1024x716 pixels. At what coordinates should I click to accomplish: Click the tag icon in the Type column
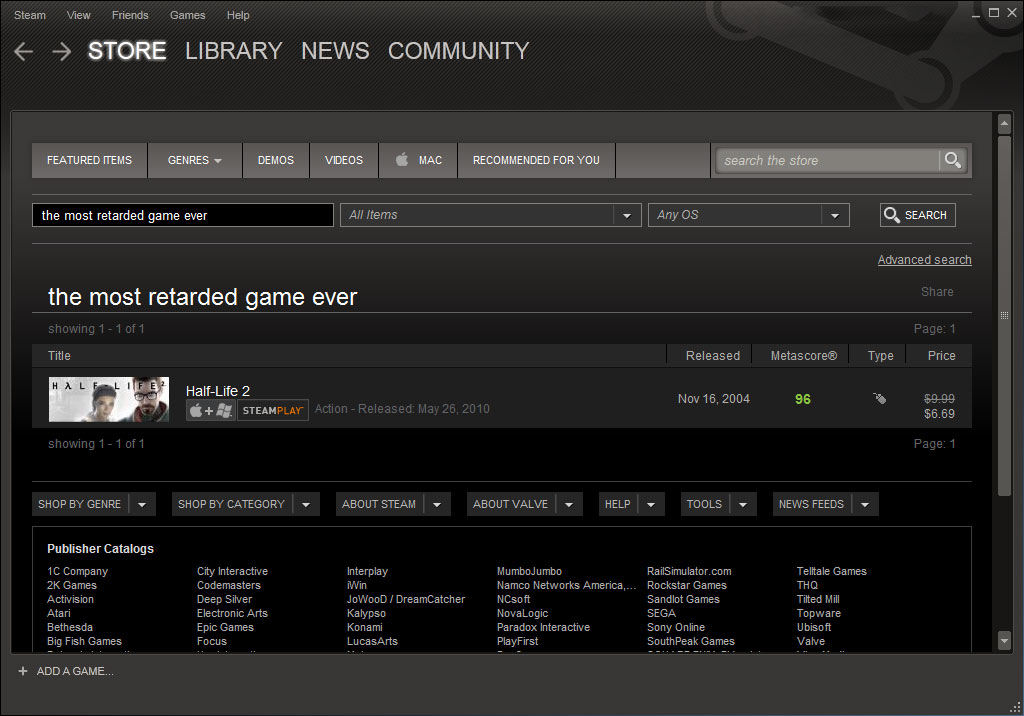tap(879, 399)
